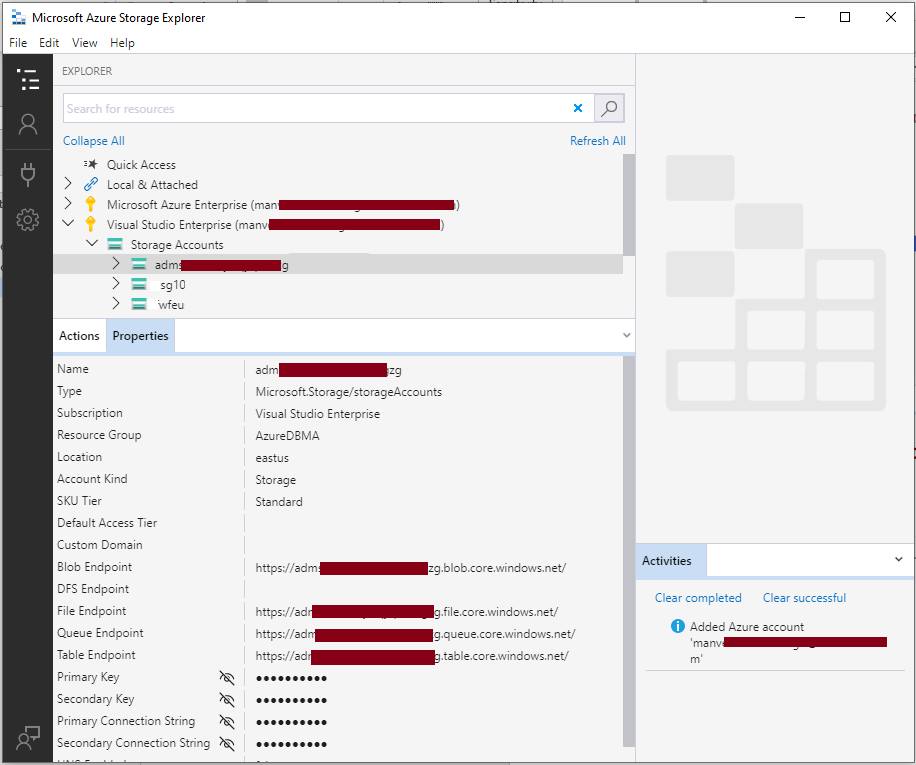Switch to the Actions tab
Viewport: 916px width, 765px height.
coord(79,336)
